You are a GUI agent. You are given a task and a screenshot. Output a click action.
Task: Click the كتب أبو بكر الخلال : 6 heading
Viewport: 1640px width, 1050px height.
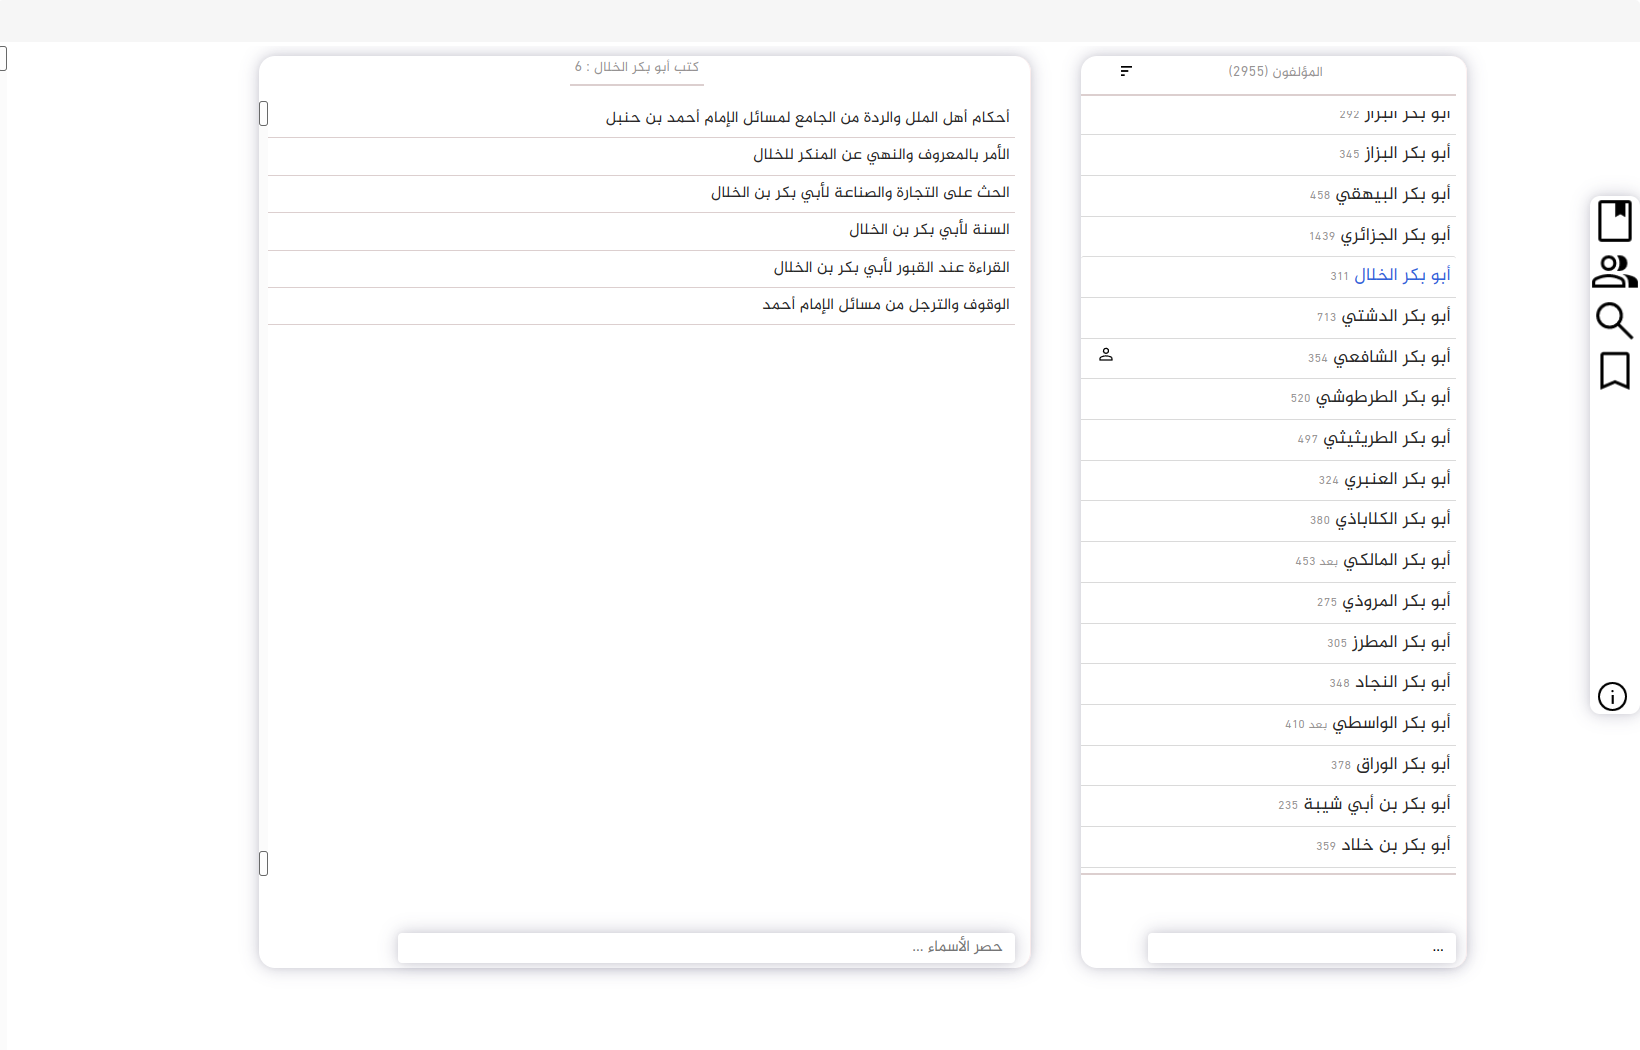636,67
